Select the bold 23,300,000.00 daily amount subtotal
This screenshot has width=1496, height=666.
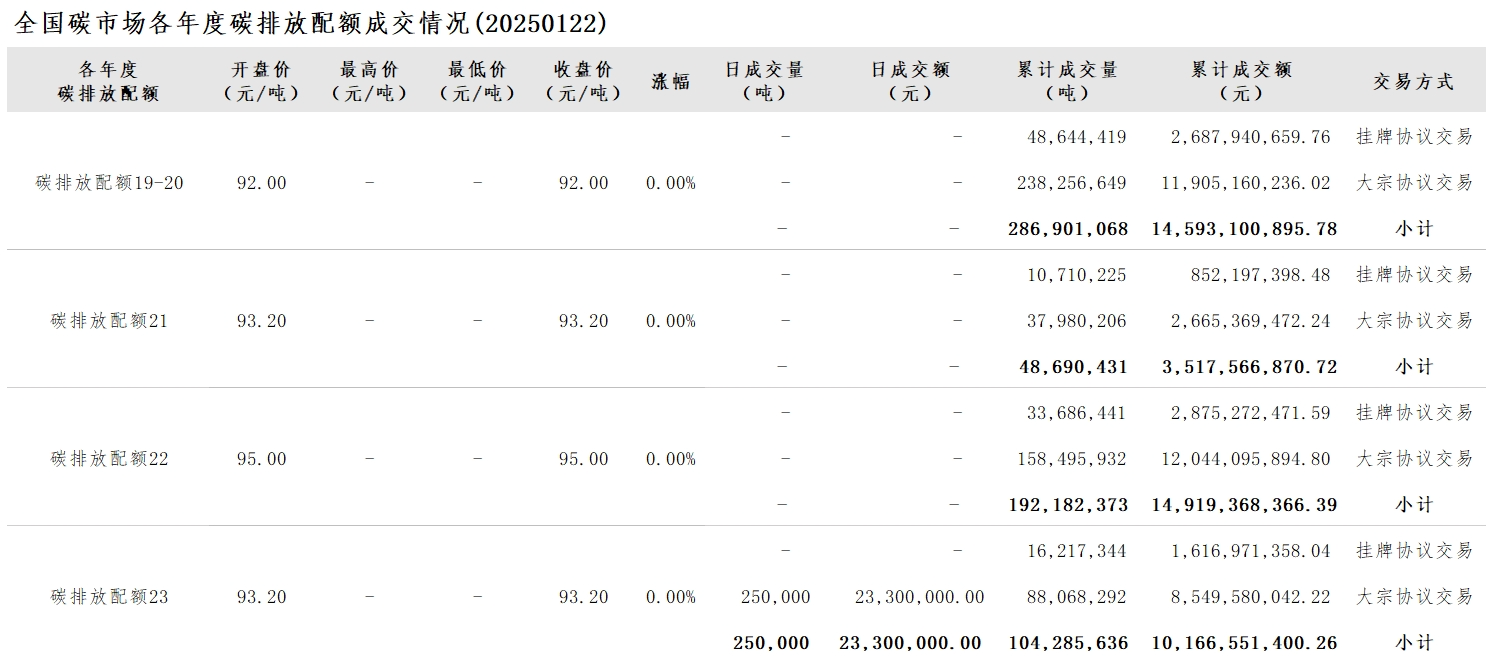[910, 643]
